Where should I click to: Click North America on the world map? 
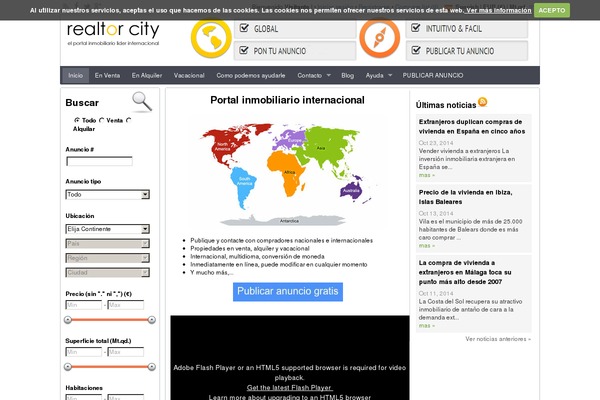pyautogui.click(x=226, y=145)
